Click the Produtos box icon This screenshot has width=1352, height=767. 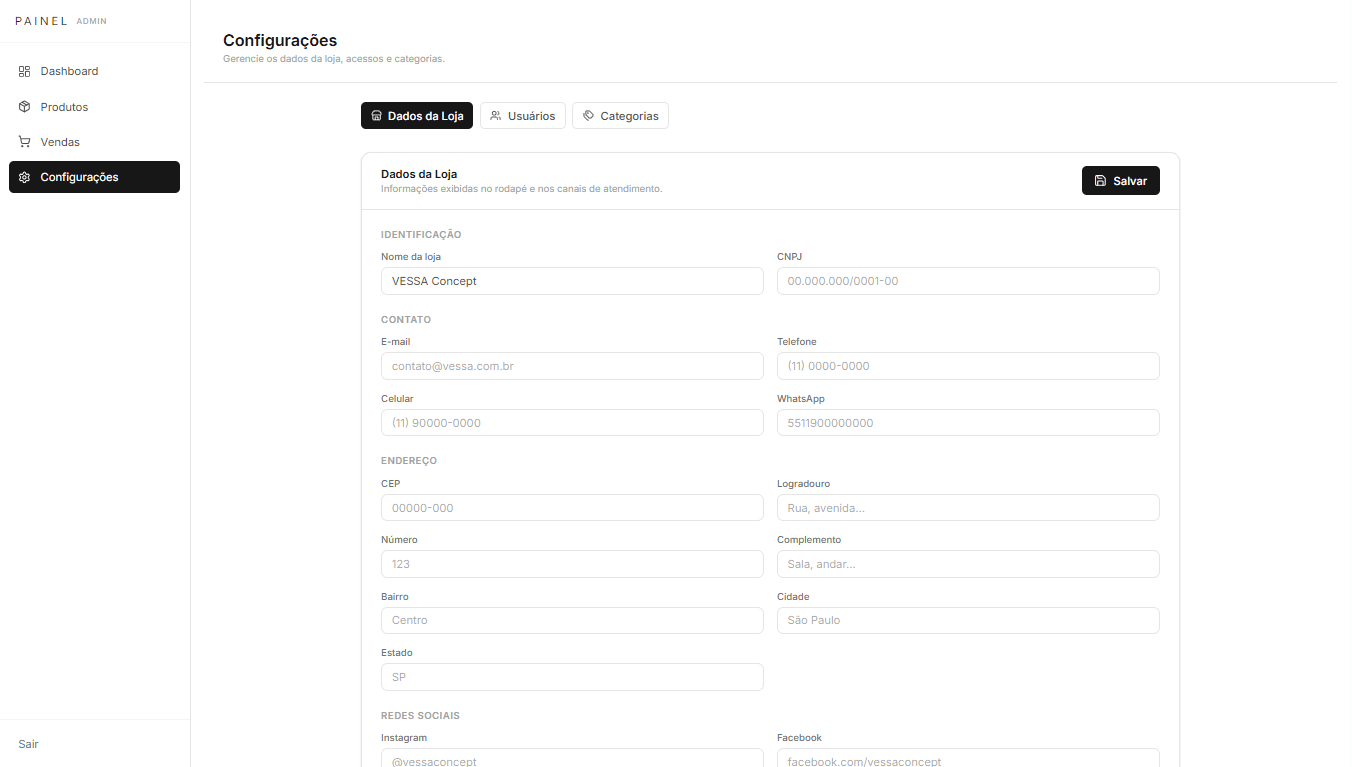click(x=24, y=107)
